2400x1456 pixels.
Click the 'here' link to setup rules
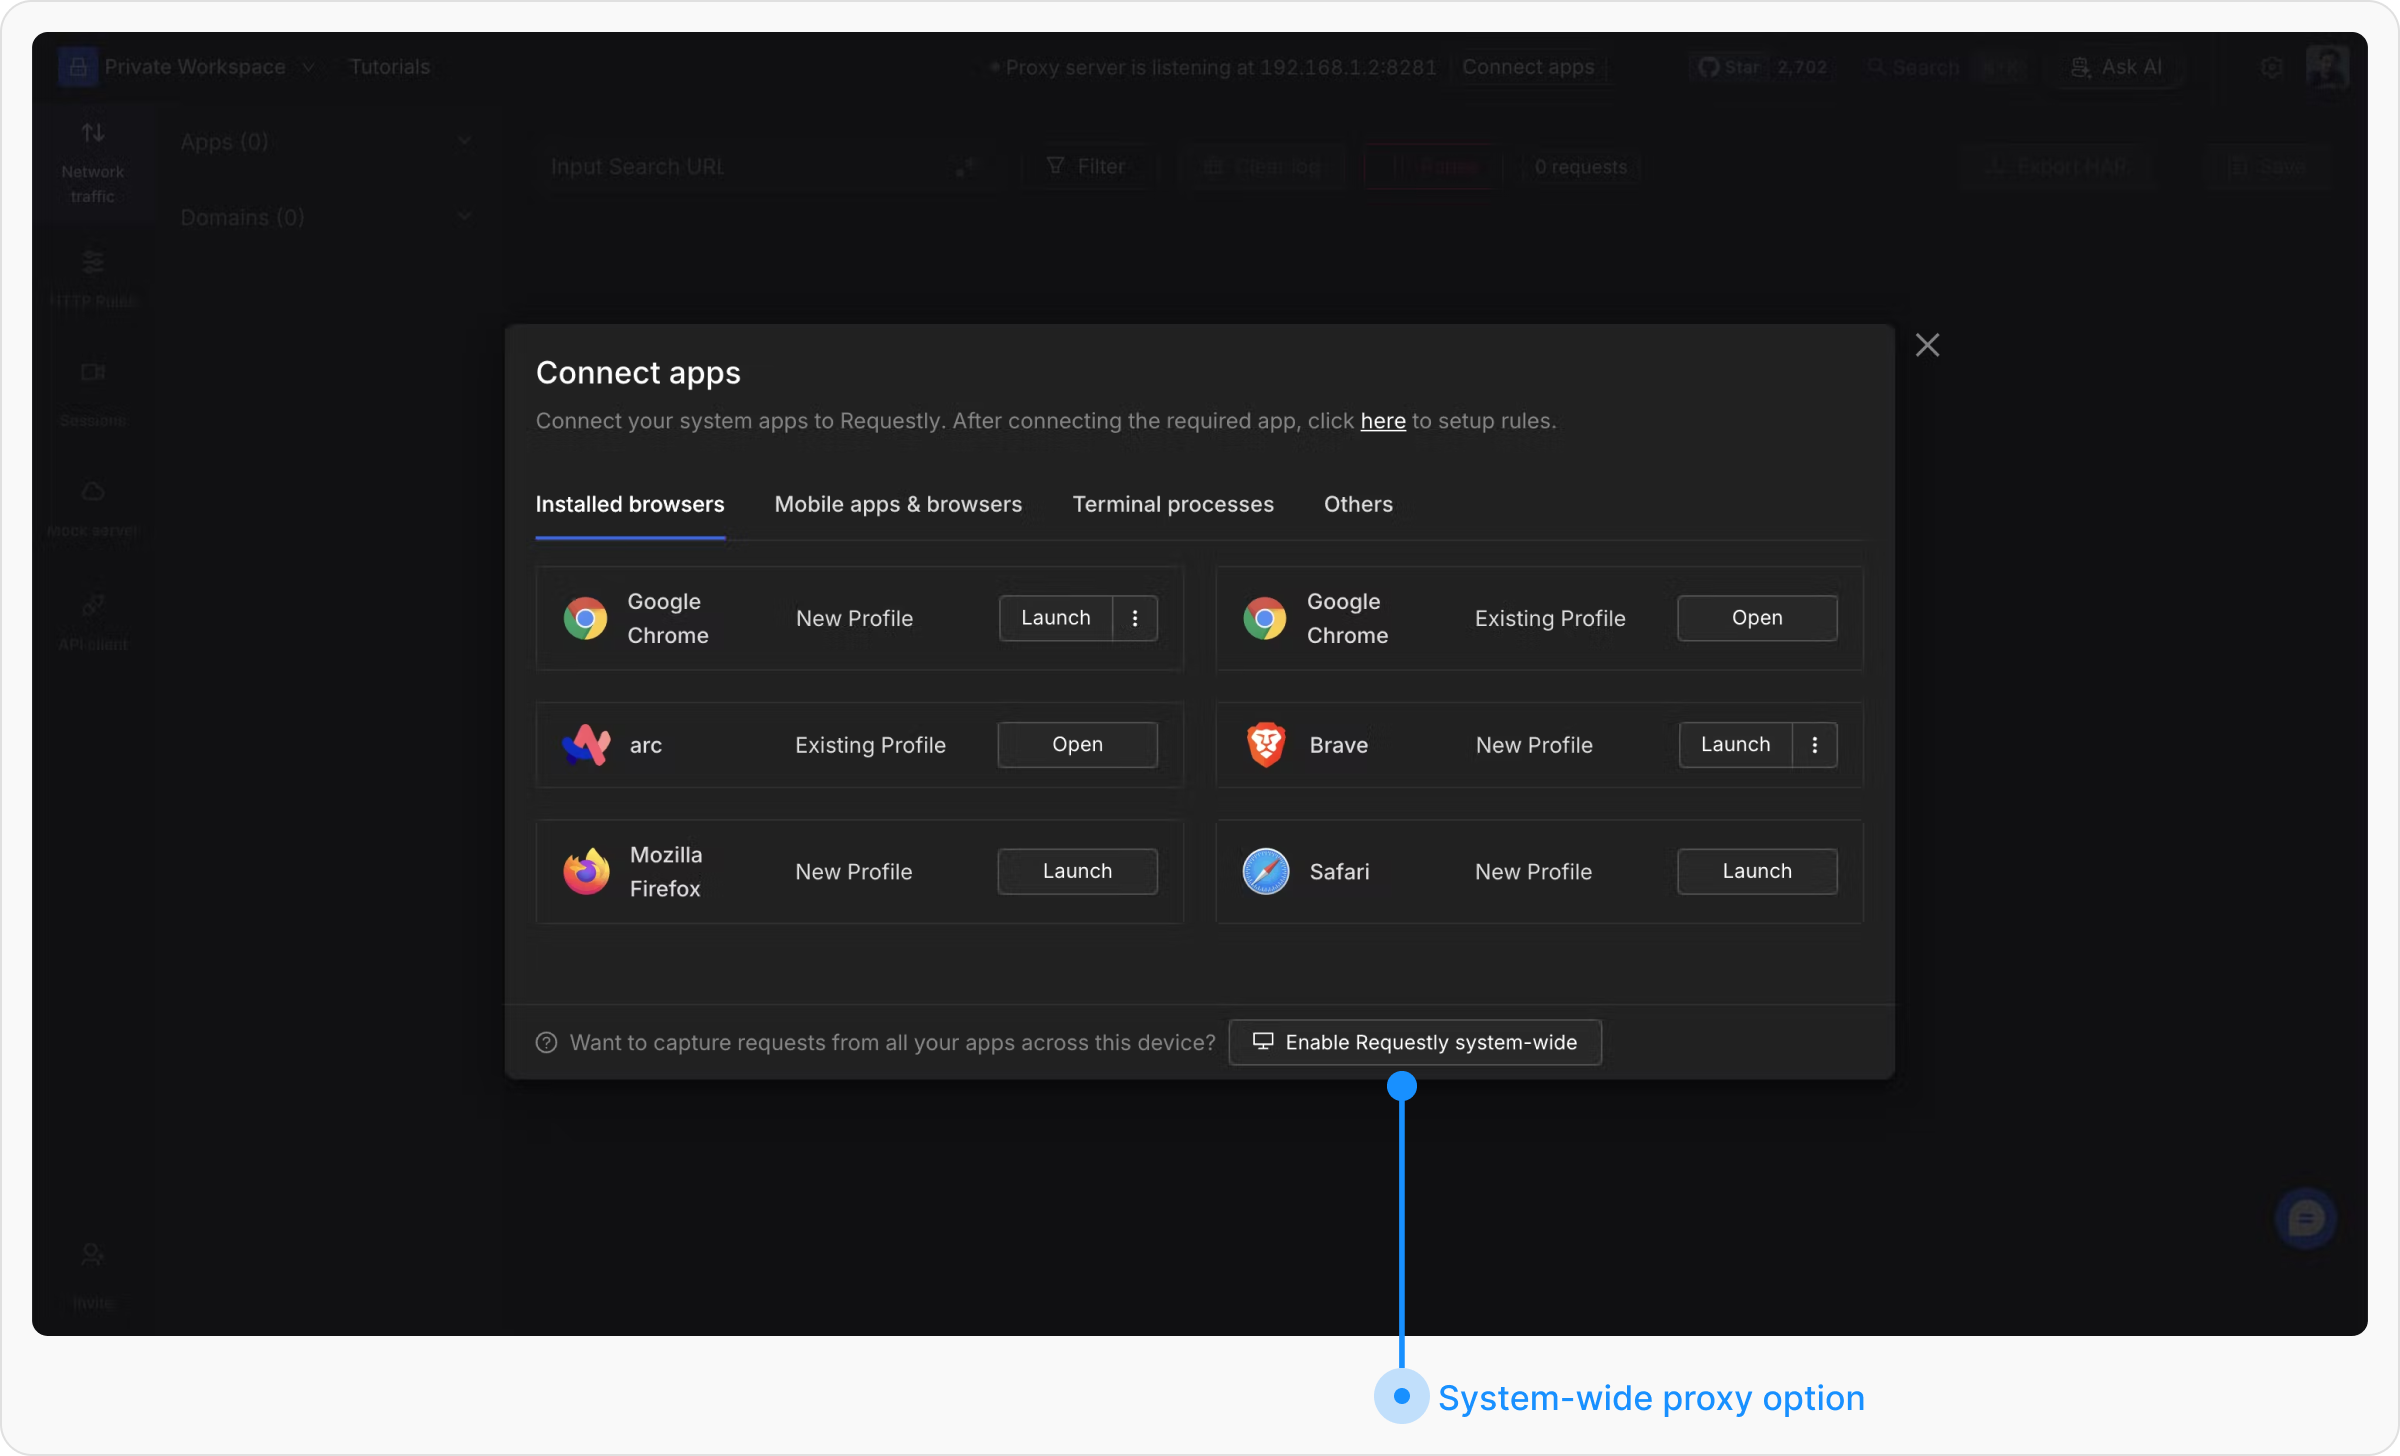coord(1382,421)
